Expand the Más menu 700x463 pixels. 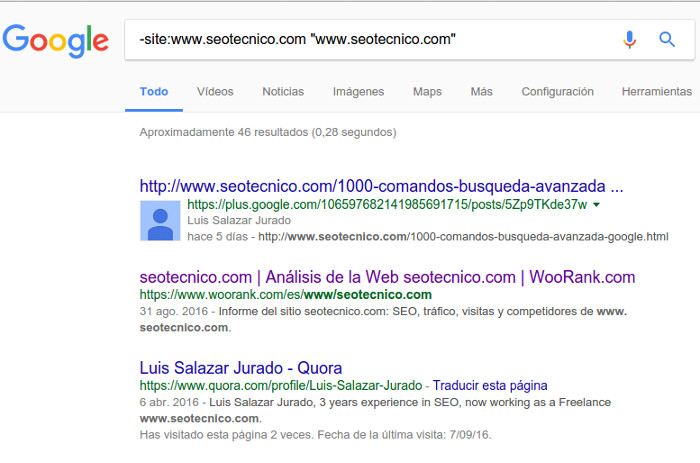(x=481, y=92)
